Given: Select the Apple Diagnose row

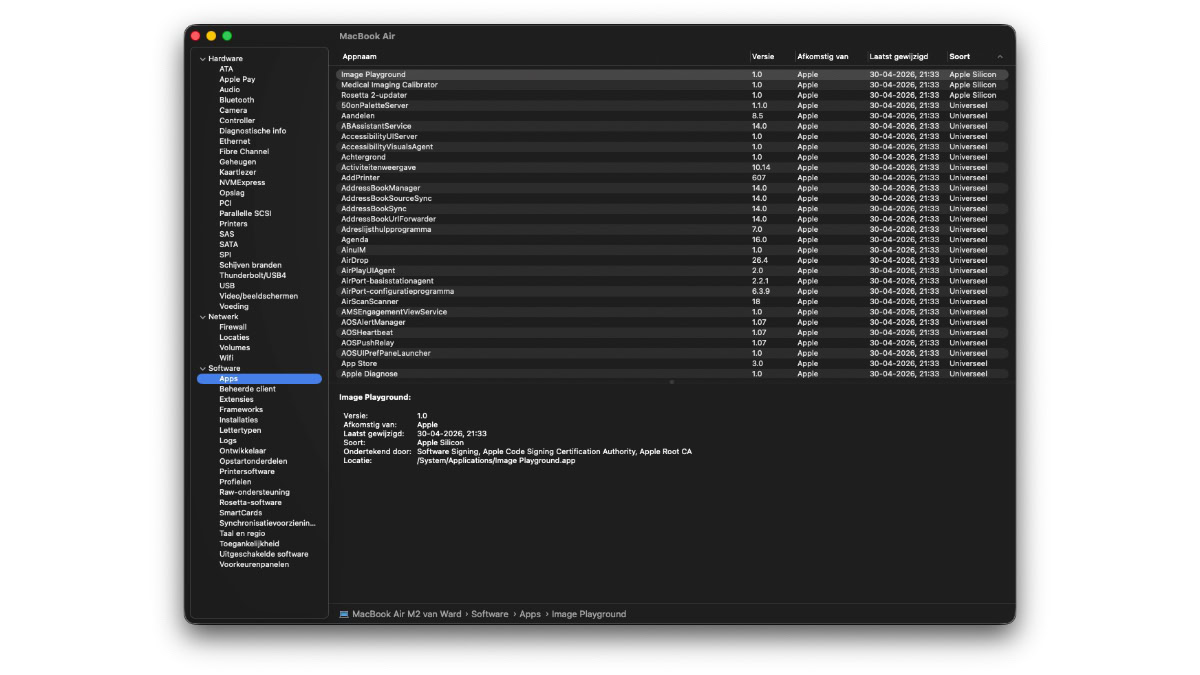Looking at the screenshot, I should pyautogui.click(x=672, y=374).
